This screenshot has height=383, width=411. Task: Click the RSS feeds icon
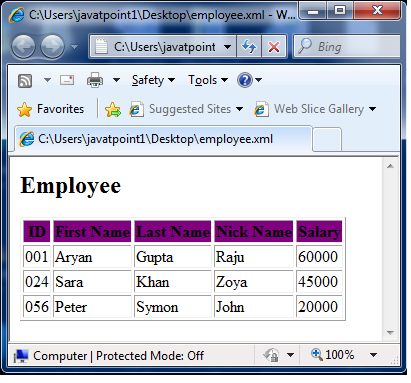25,81
